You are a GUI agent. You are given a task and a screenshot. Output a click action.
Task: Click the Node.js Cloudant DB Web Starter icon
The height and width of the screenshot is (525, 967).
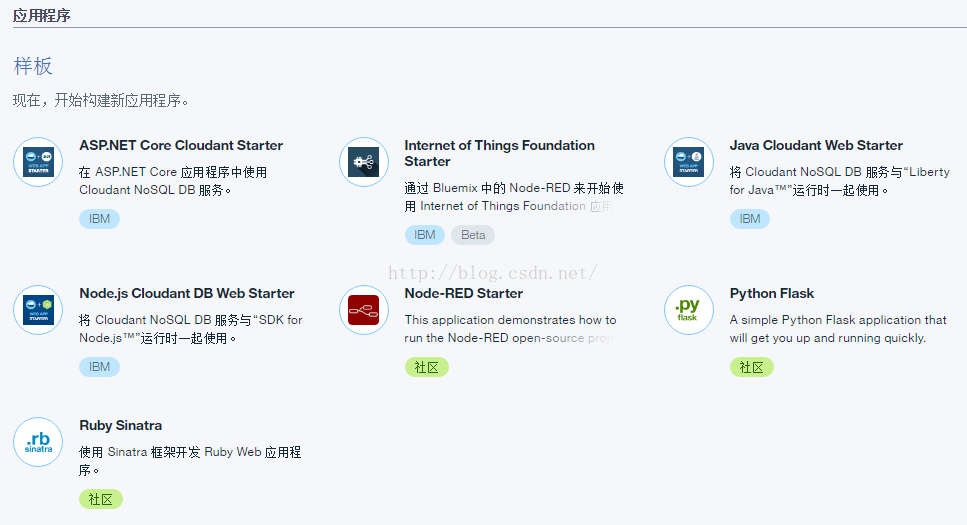pos(38,310)
